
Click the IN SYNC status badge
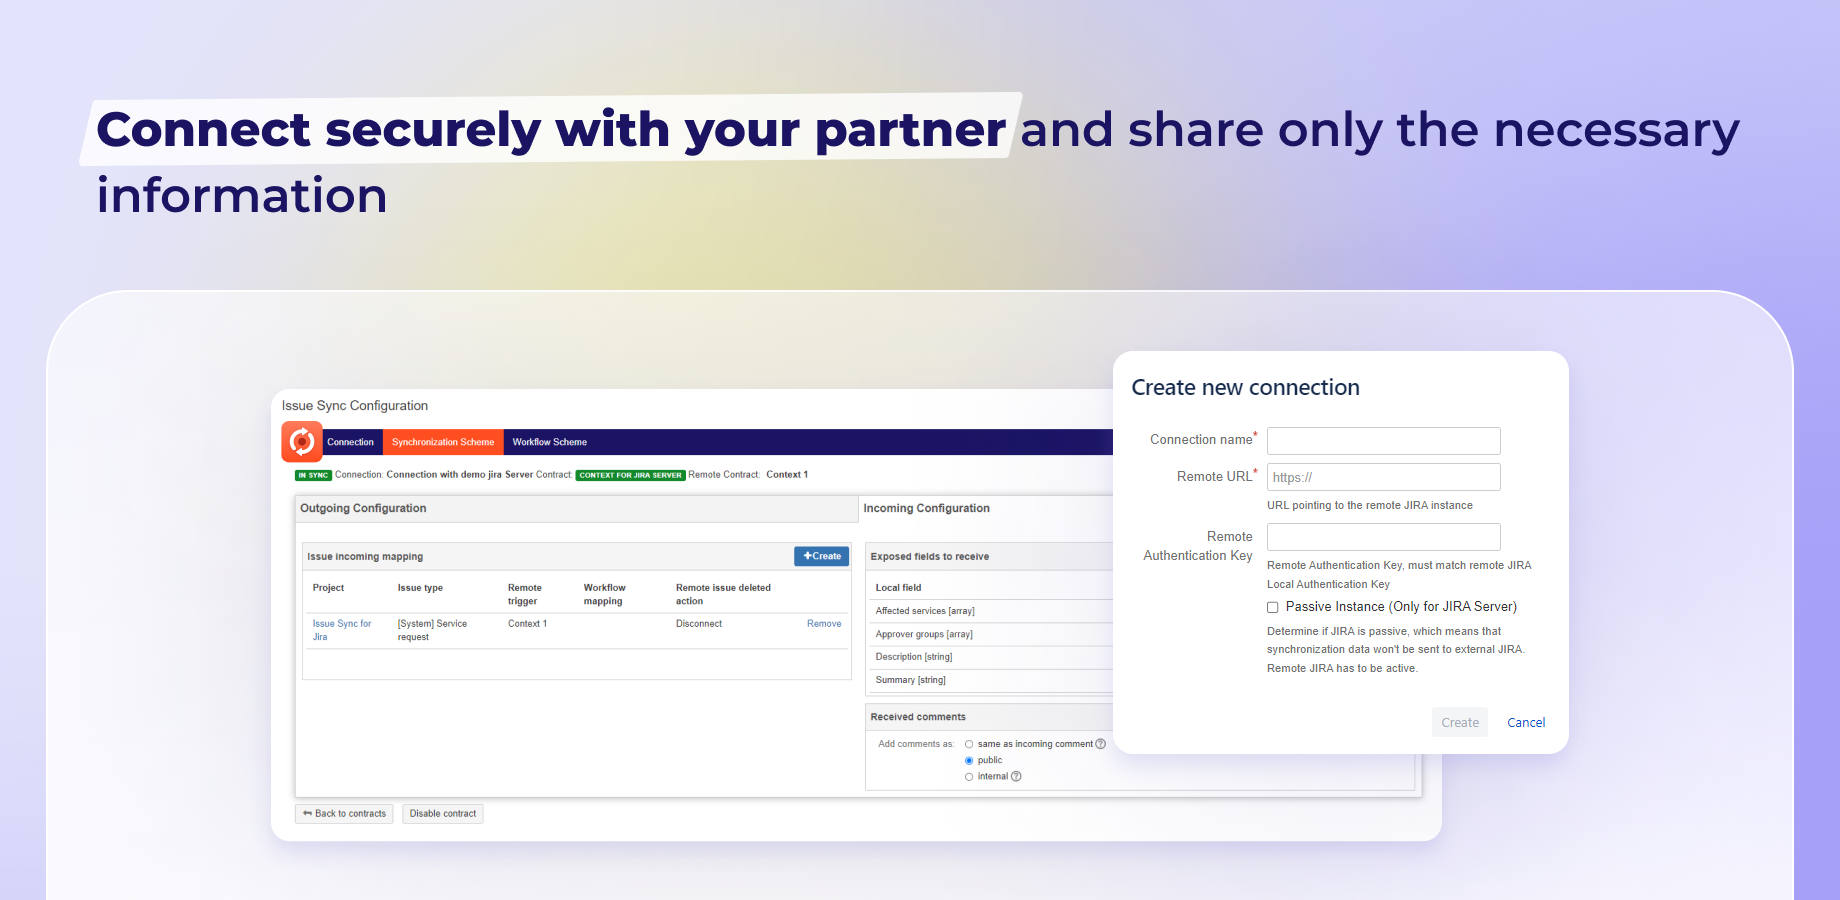(x=314, y=475)
